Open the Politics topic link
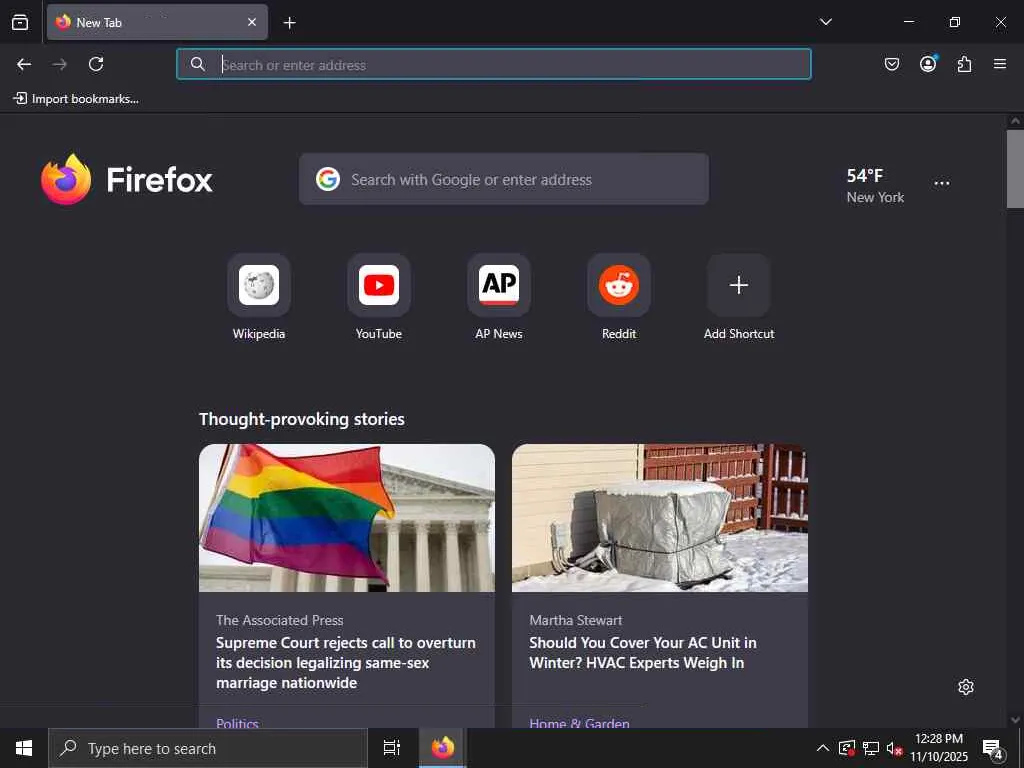This screenshot has width=1024, height=768. click(x=237, y=723)
